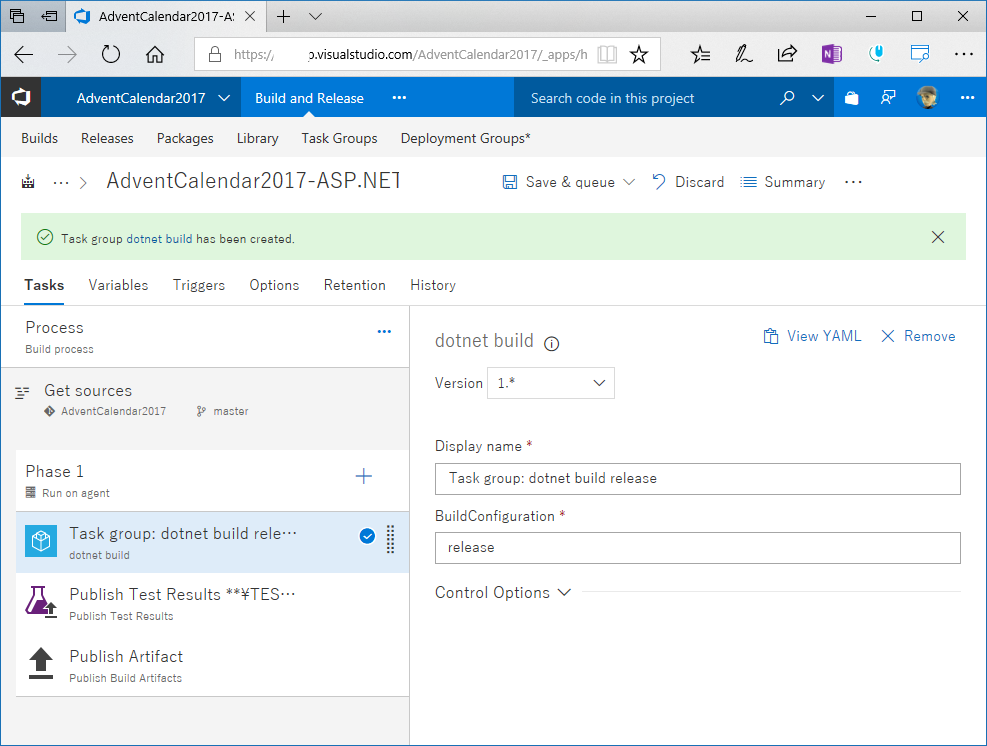Click the info icon beside dotnet build

pos(551,343)
